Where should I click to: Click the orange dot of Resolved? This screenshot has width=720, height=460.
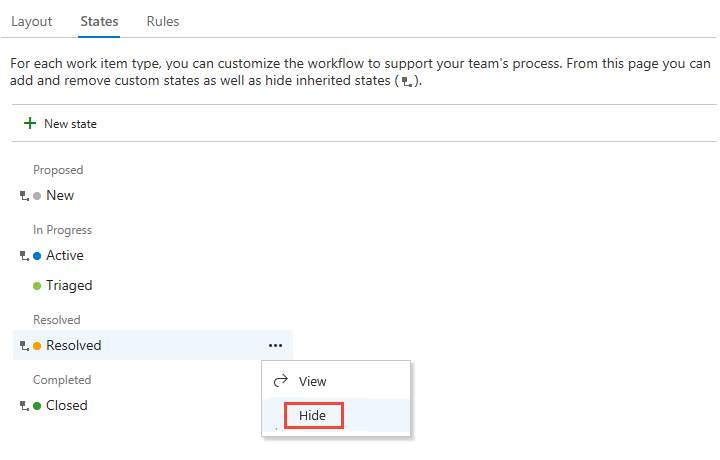tap(37, 346)
